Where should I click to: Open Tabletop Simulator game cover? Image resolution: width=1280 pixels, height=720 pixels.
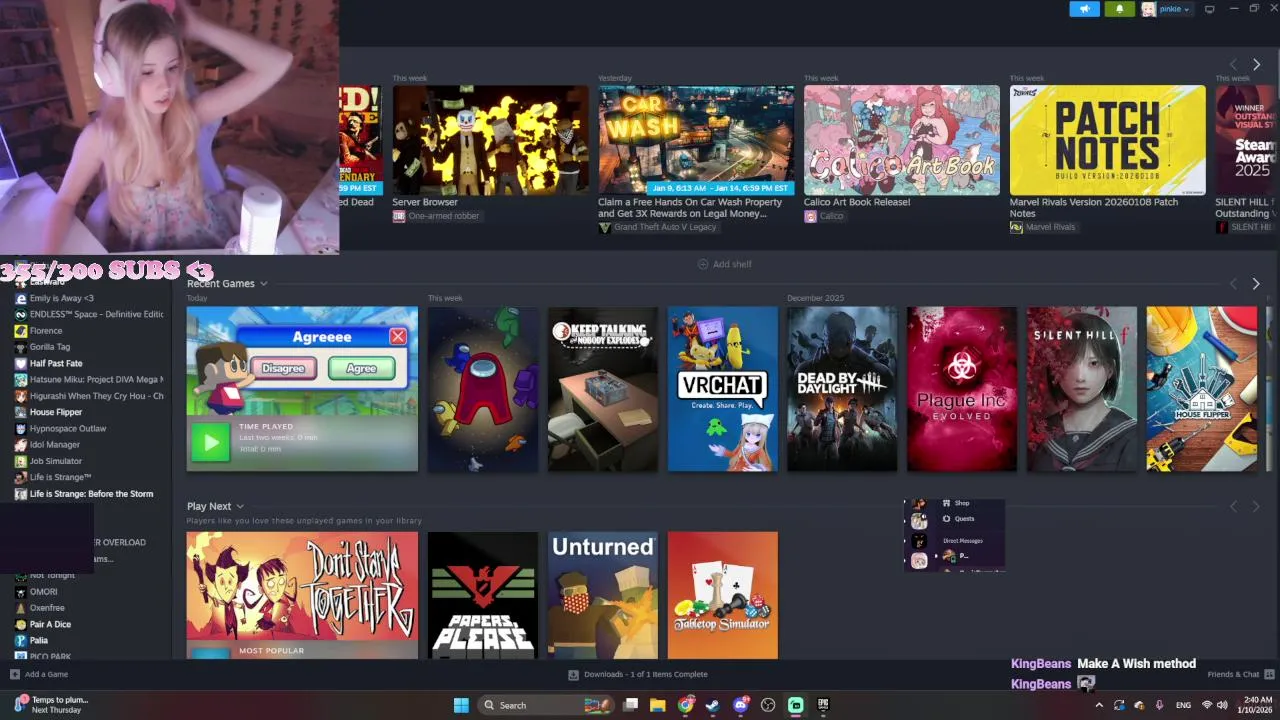723,595
